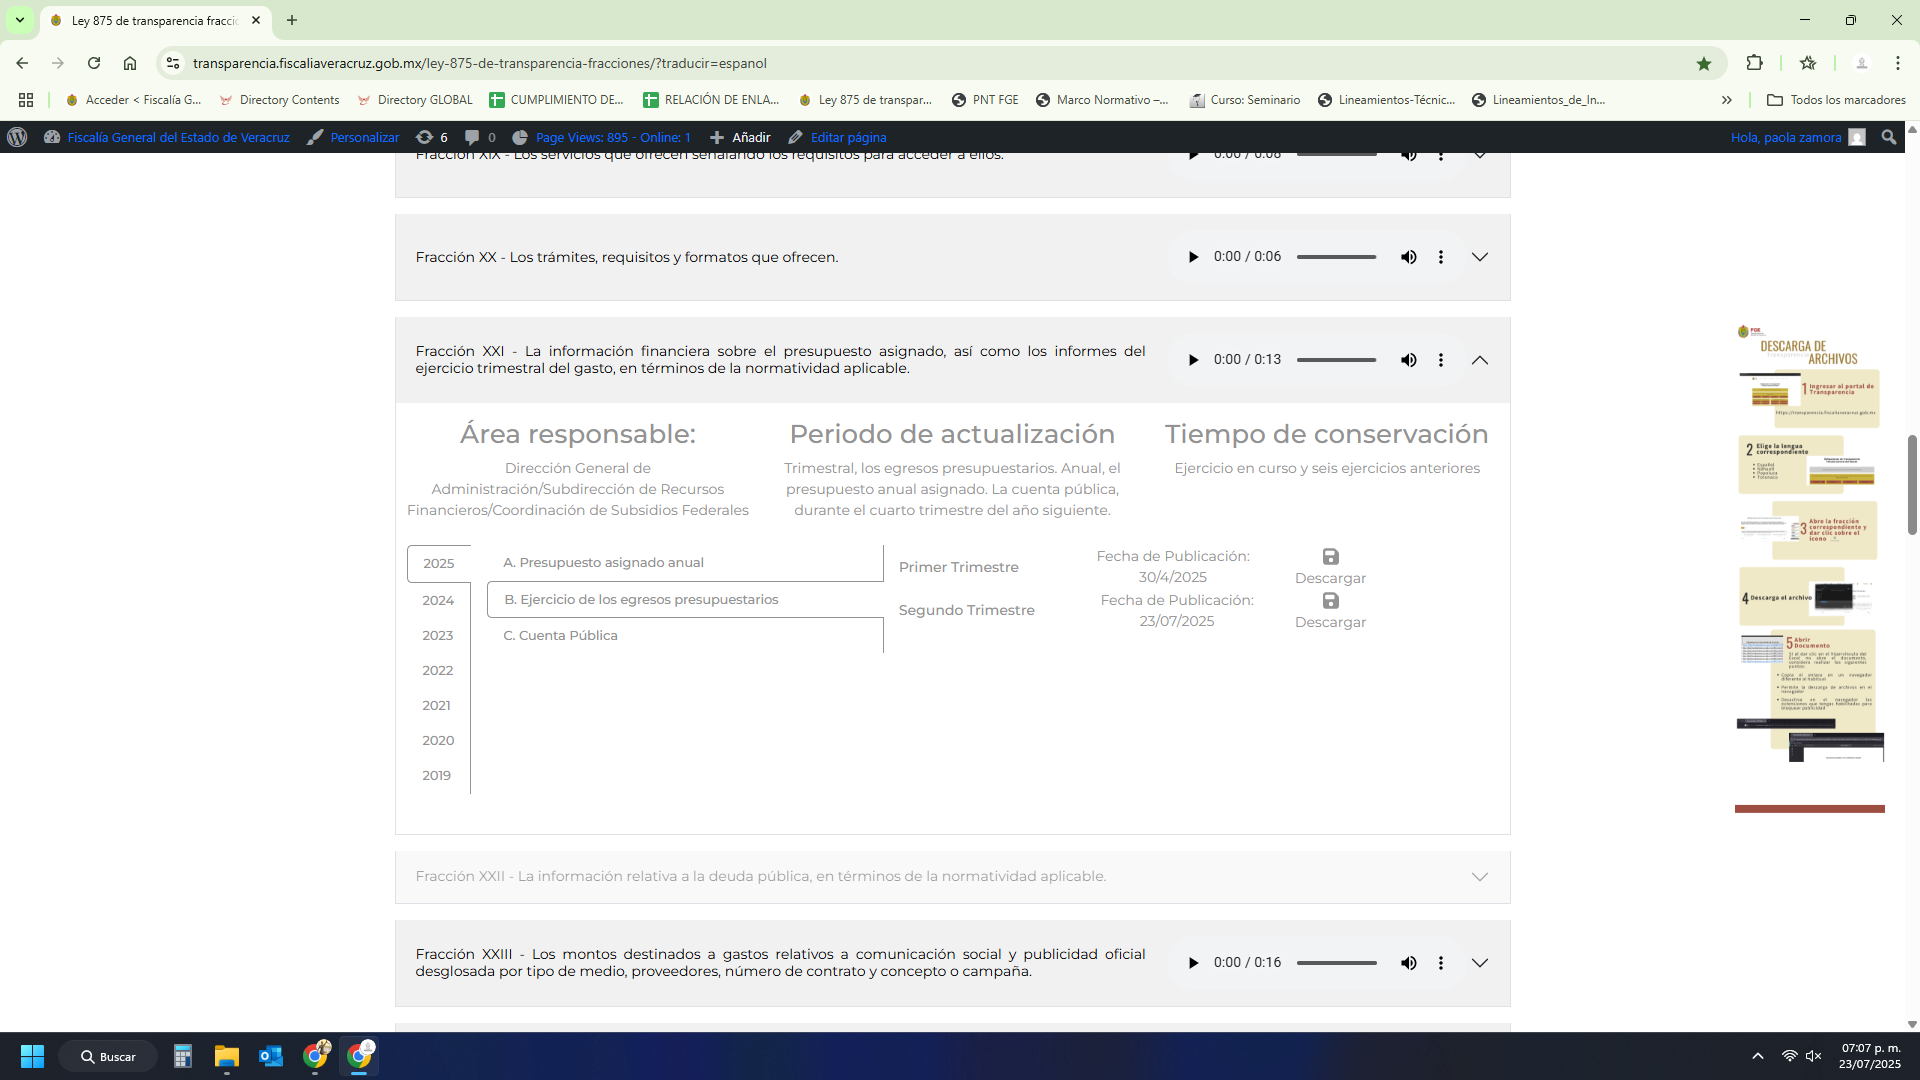Open audio options menu for Fracción XX
Screen dimensions: 1920x1080
tap(1440, 257)
